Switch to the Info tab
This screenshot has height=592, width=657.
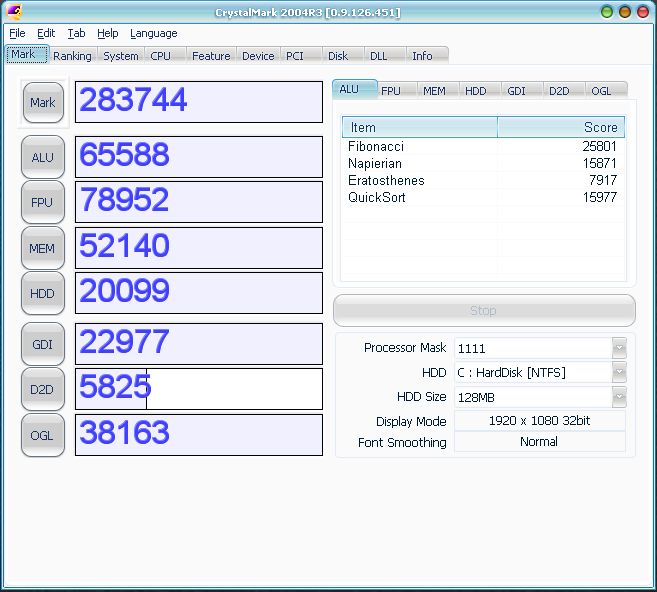click(x=427, y=56)
